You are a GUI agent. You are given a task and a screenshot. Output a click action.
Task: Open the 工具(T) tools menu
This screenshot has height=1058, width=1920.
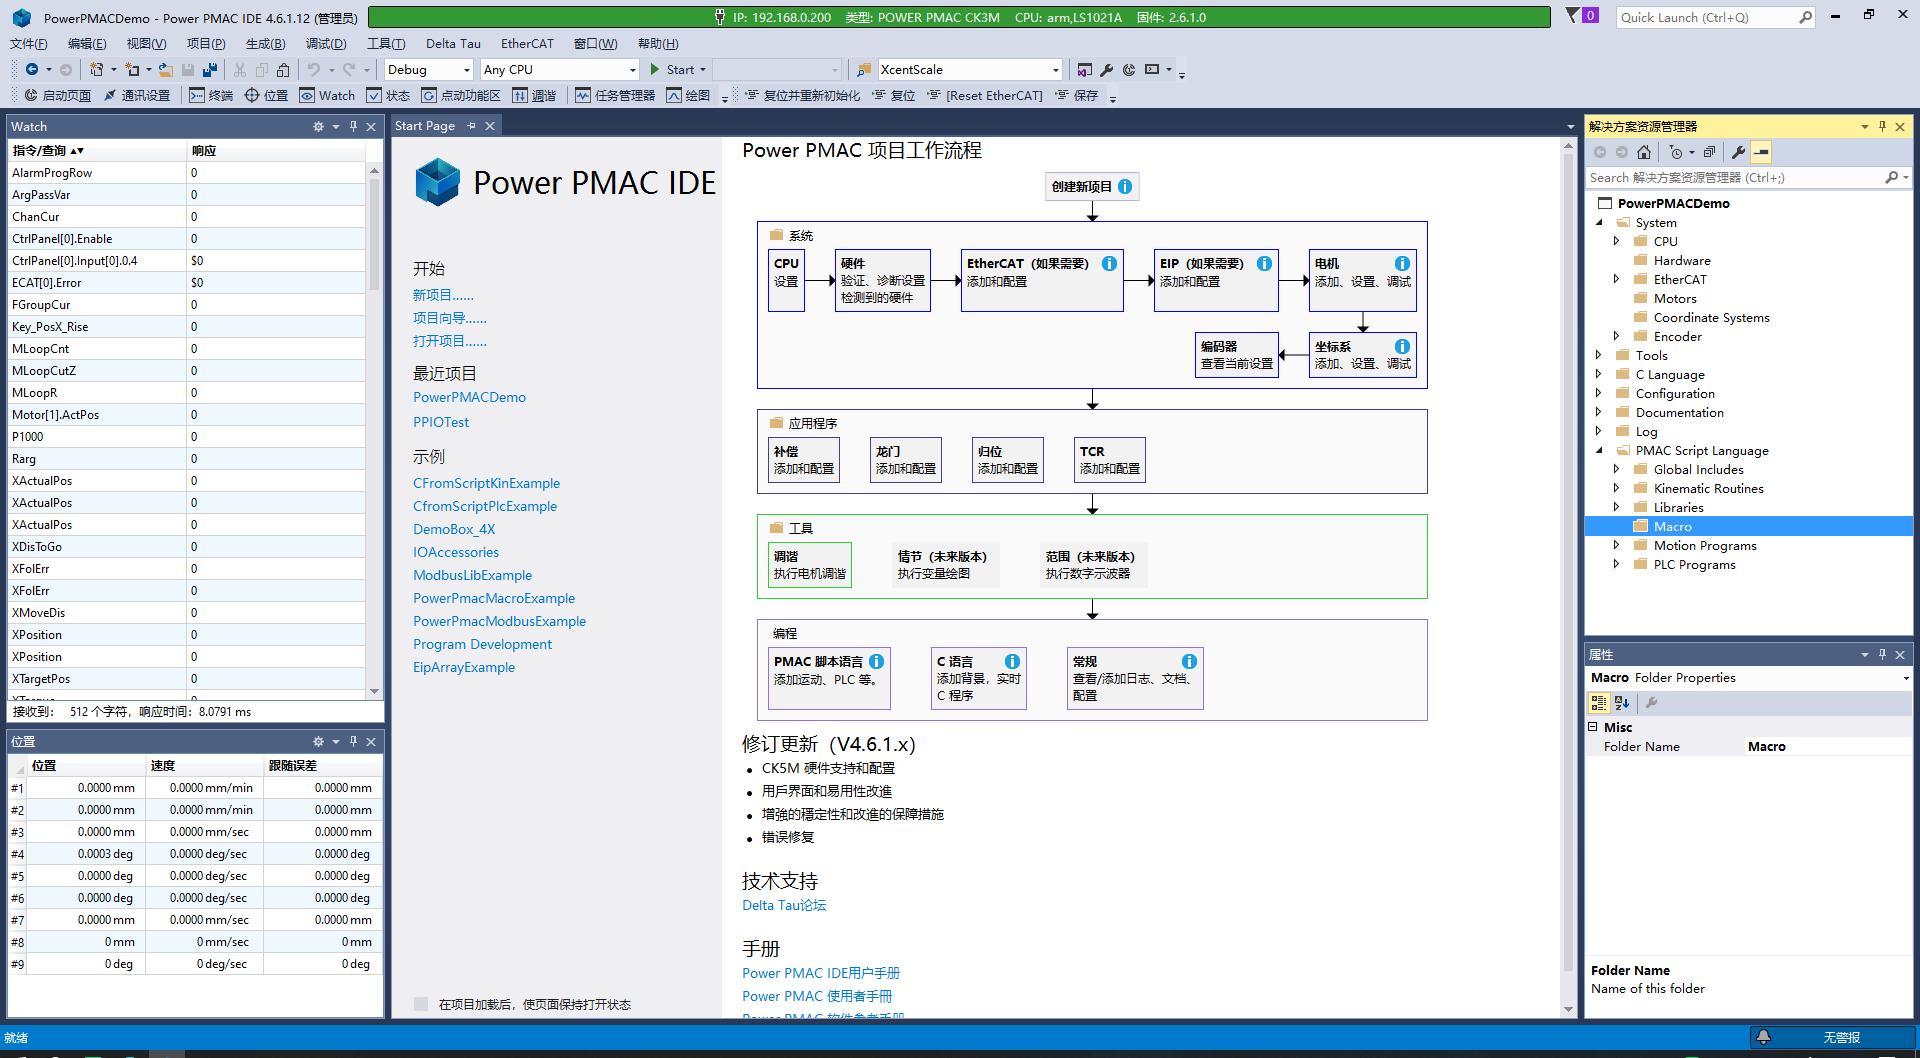(x=386, y=43)
